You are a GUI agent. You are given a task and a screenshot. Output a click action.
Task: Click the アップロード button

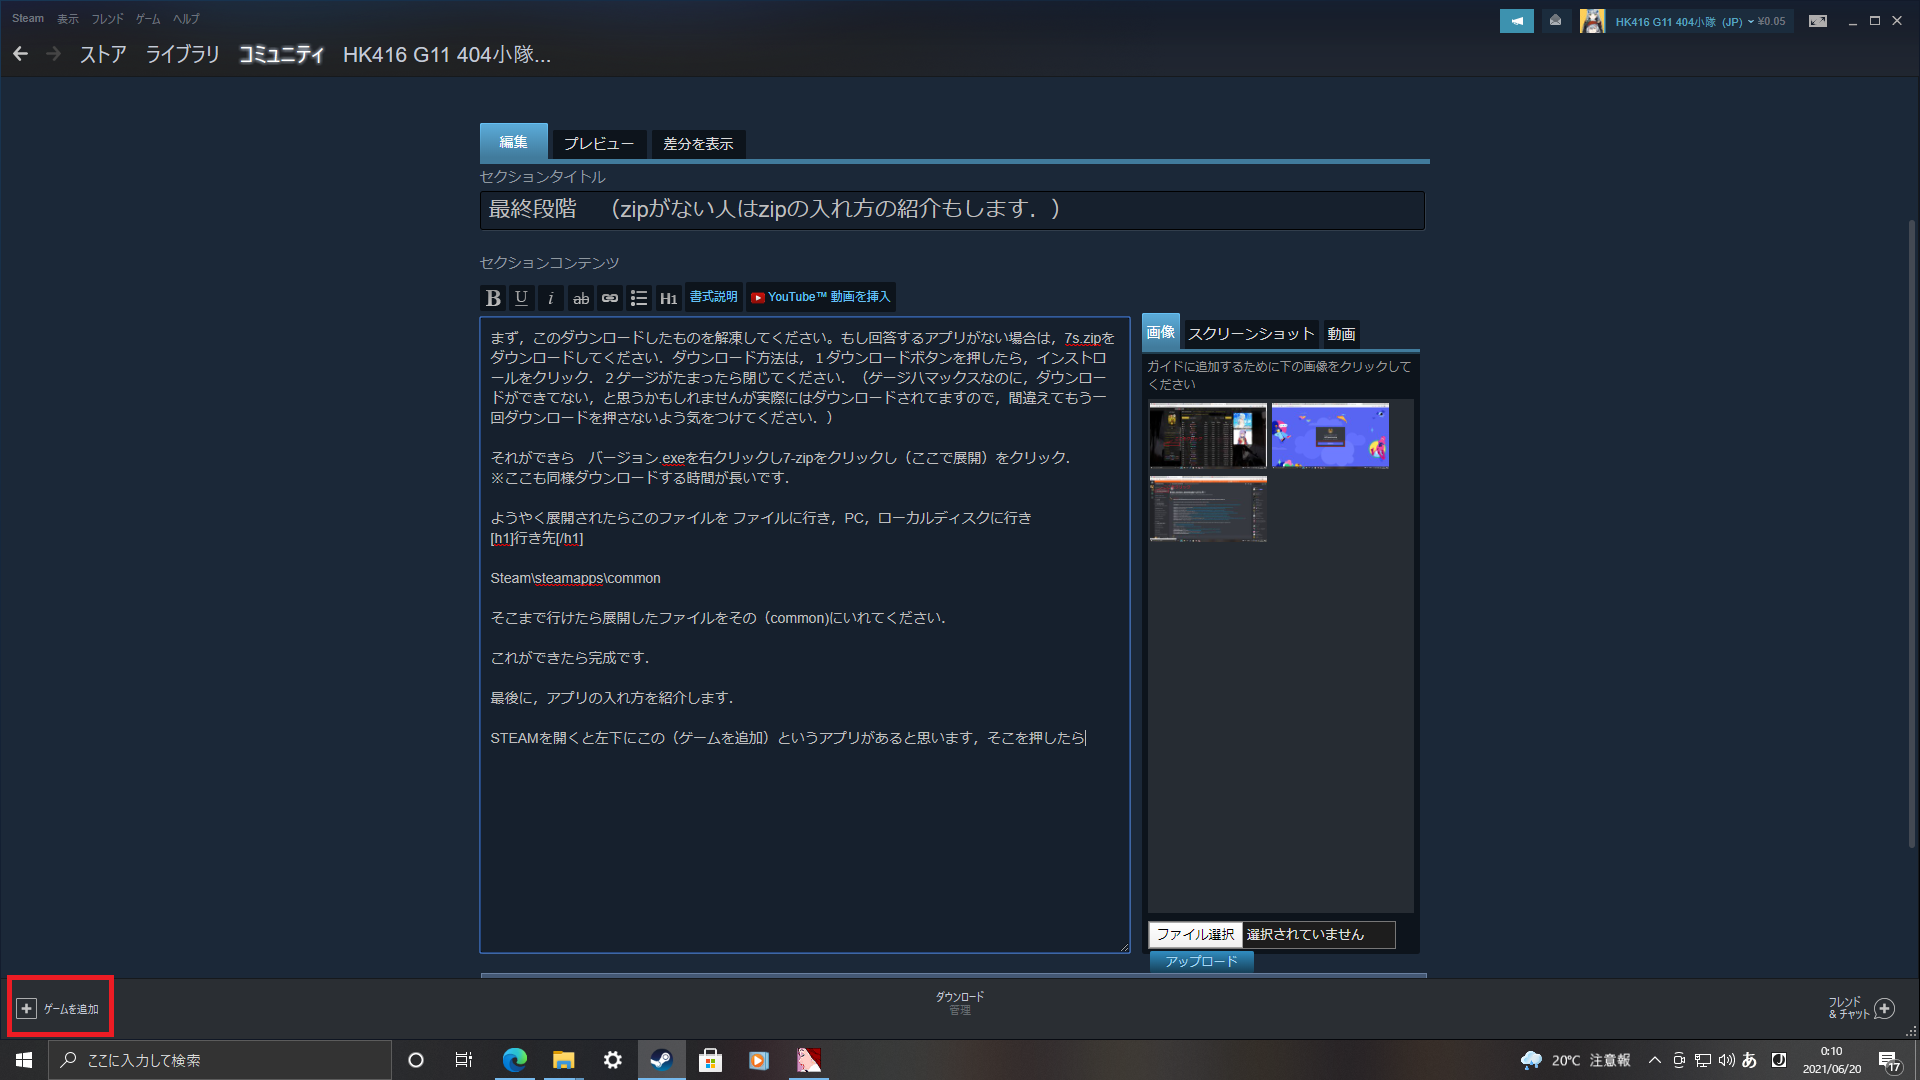coord(1201,961)
